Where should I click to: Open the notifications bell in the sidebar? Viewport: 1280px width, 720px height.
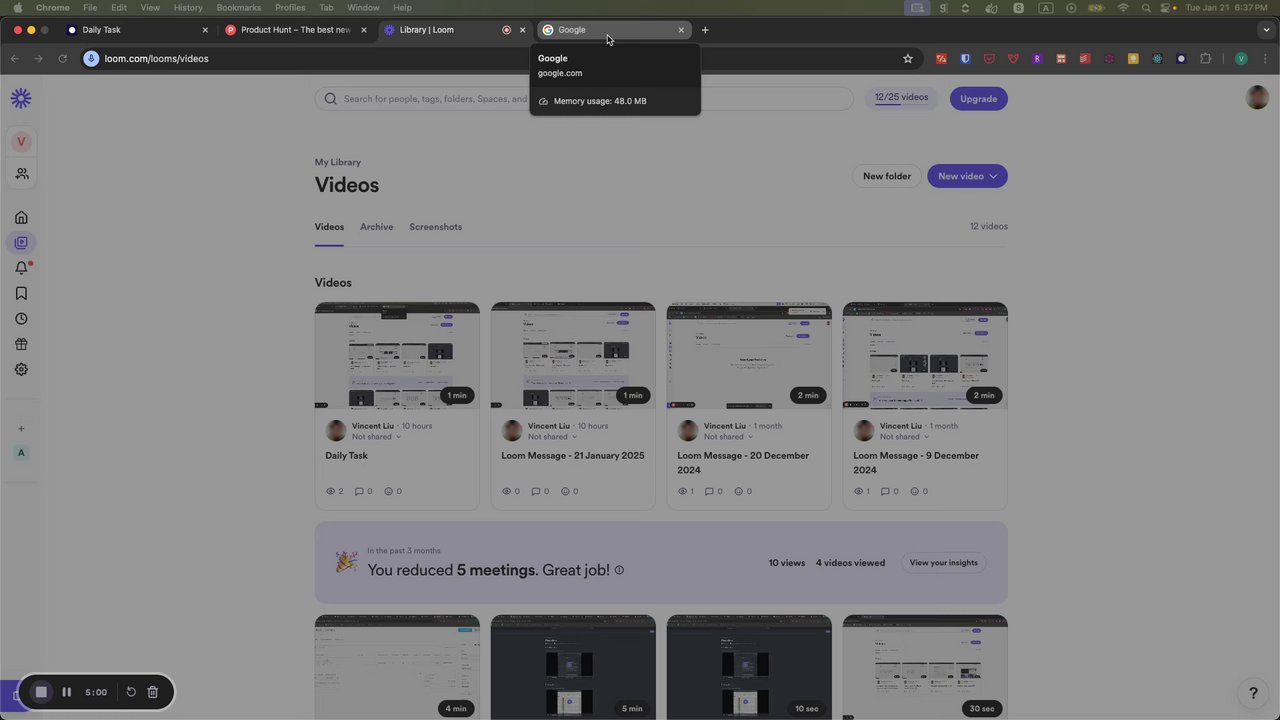21,268
